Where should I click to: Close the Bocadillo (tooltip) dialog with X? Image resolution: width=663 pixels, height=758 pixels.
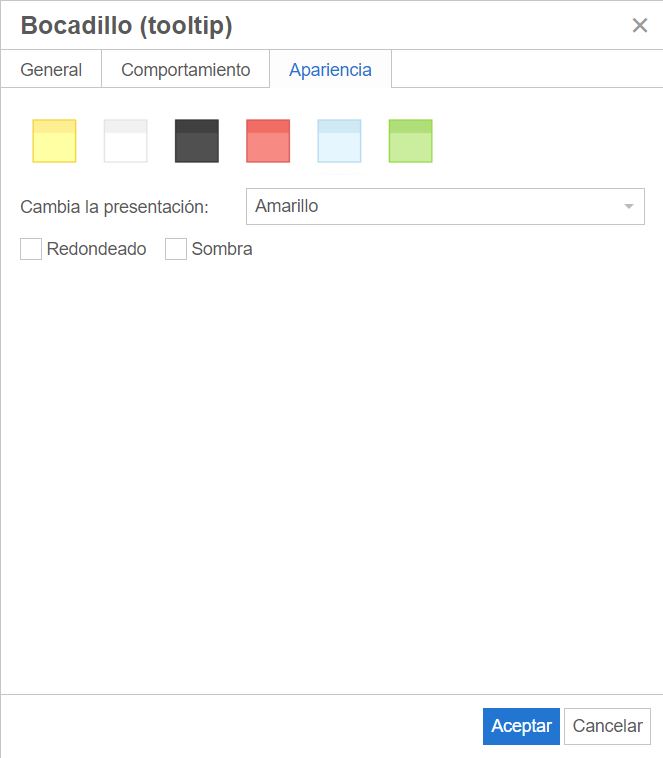pyautogui.click(x=640, y=26)
